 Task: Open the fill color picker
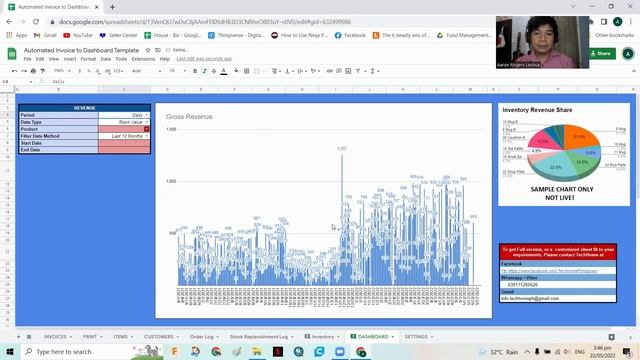click(237, 71)
